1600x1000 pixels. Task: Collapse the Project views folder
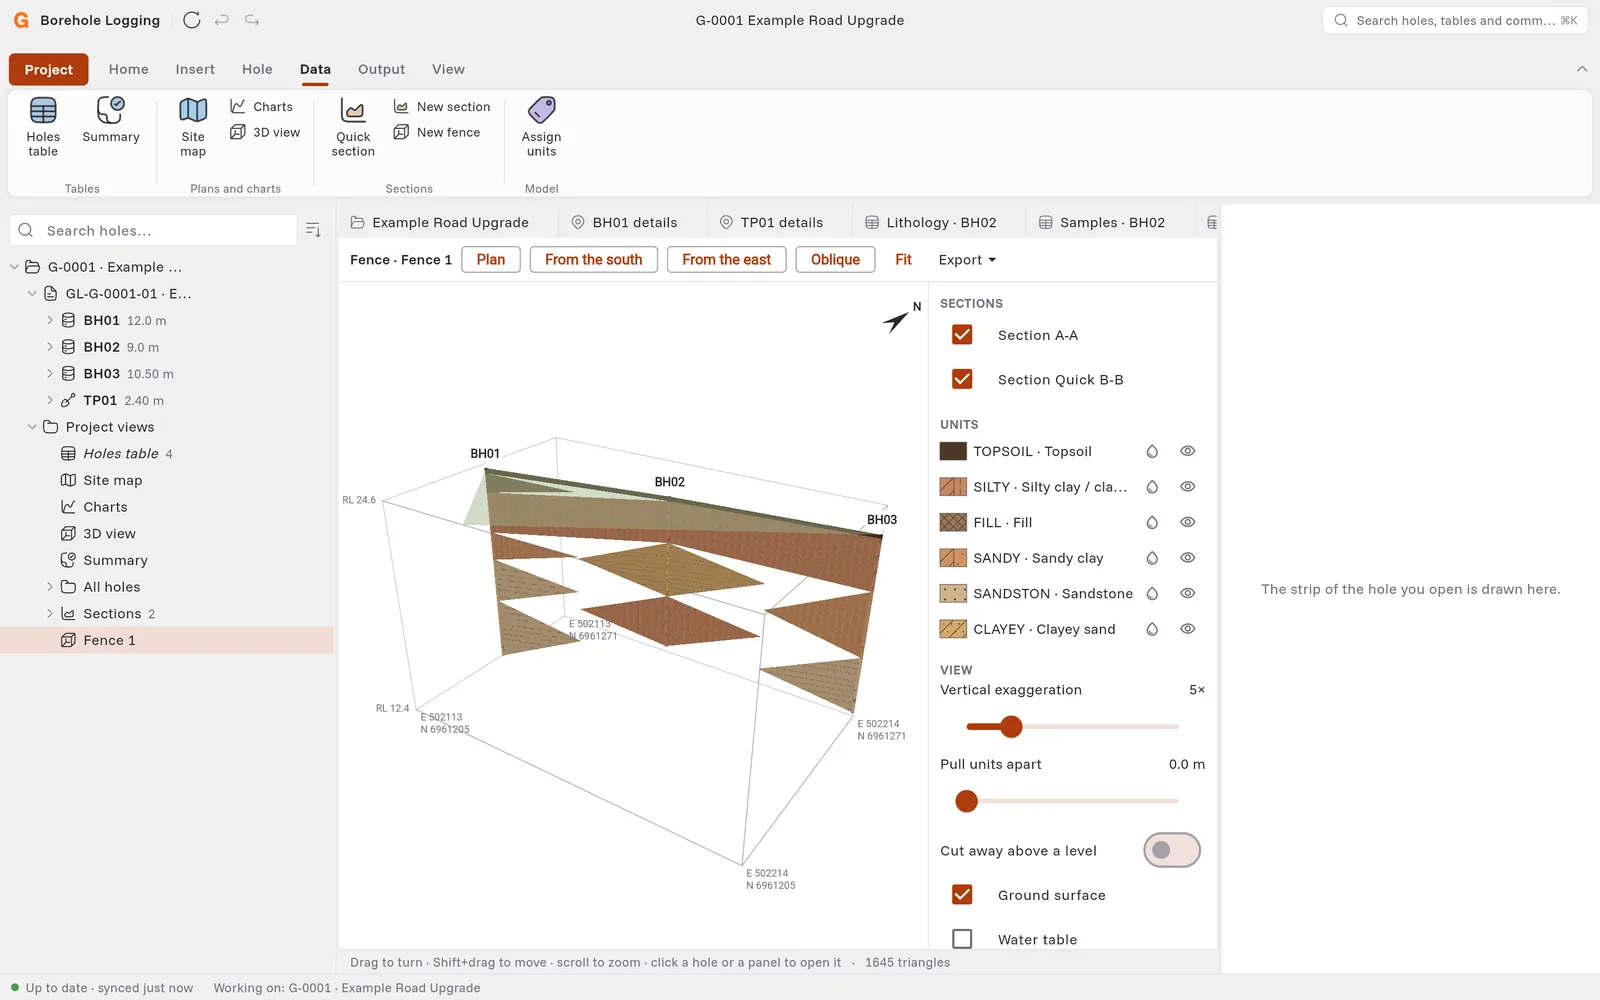click(x=32, y=427)
